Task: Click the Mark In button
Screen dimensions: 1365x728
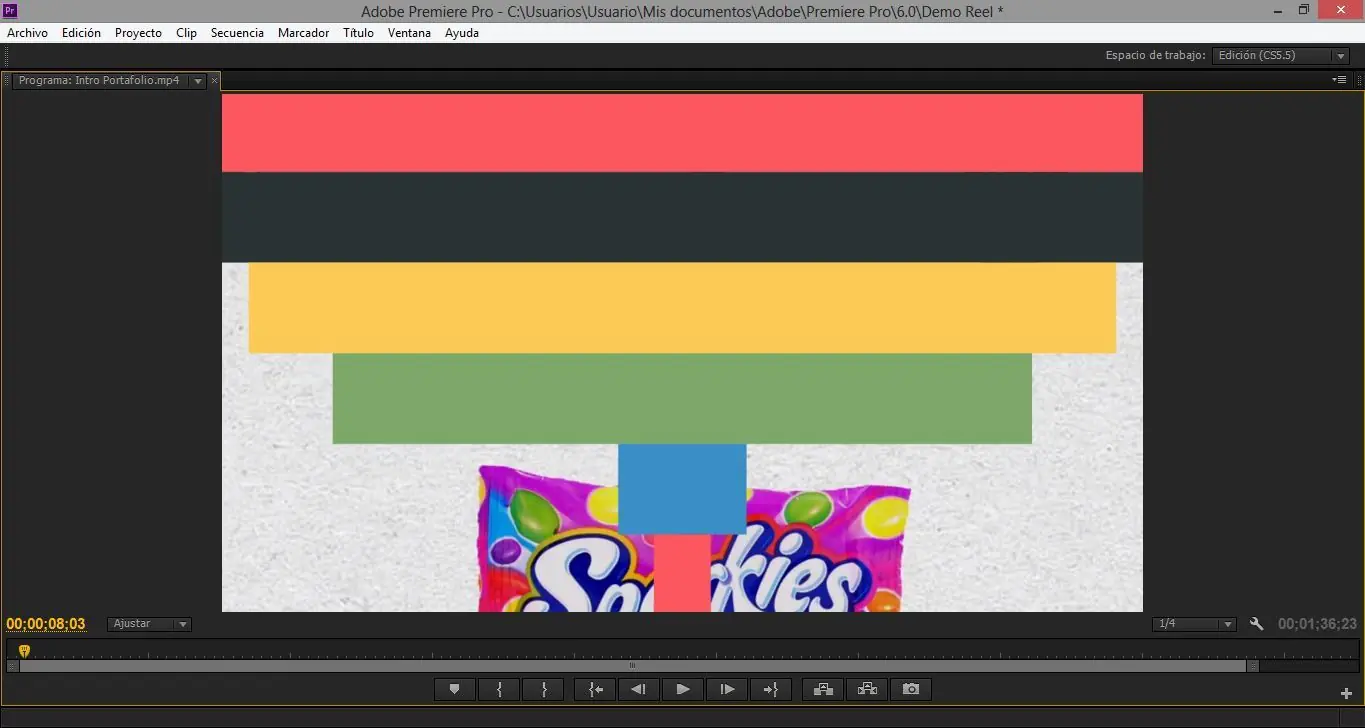Action: click(499, 689)
